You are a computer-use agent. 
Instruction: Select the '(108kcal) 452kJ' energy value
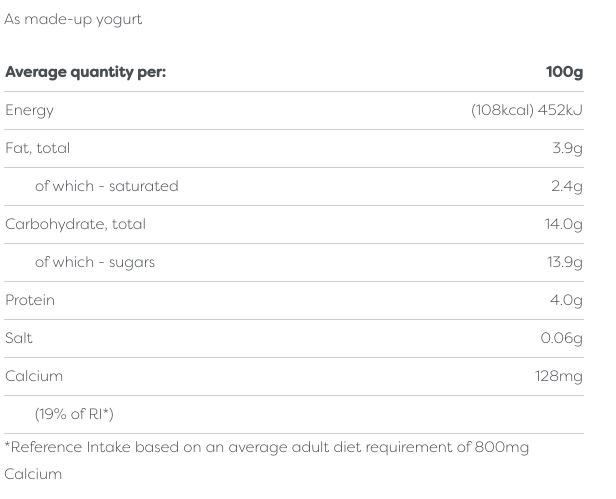point(526,110)
